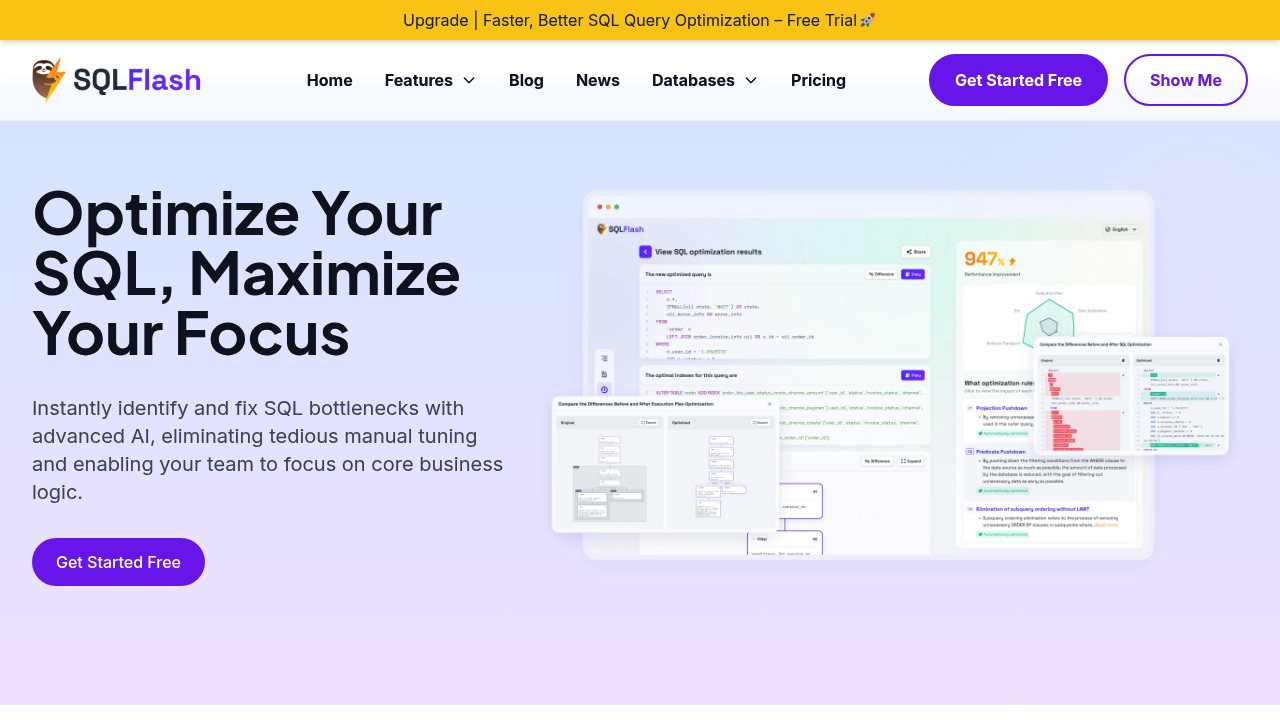The height and width of the screenshot is (720, 1280).
Task: Click the Share button in preview
Action: pos(915,252)
